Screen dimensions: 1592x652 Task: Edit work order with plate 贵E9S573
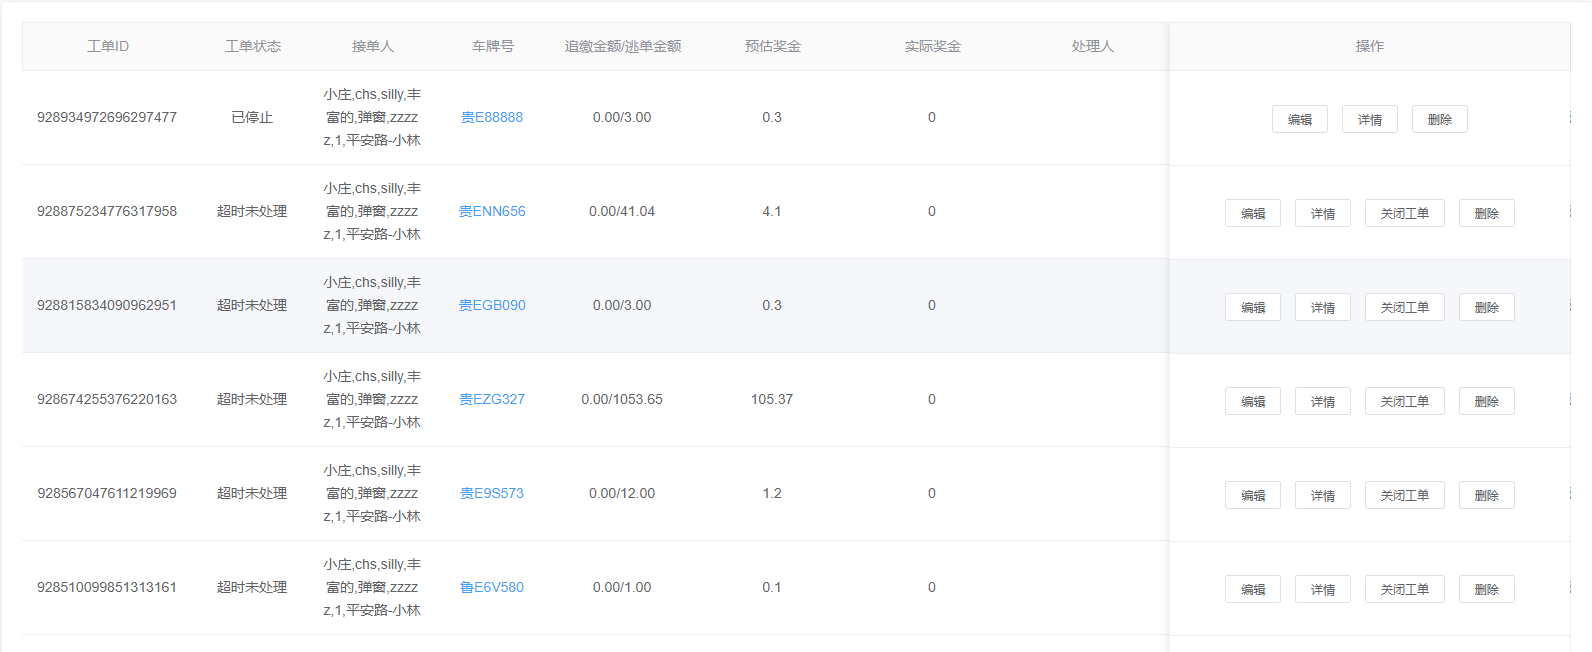[x=1252, y=495]
